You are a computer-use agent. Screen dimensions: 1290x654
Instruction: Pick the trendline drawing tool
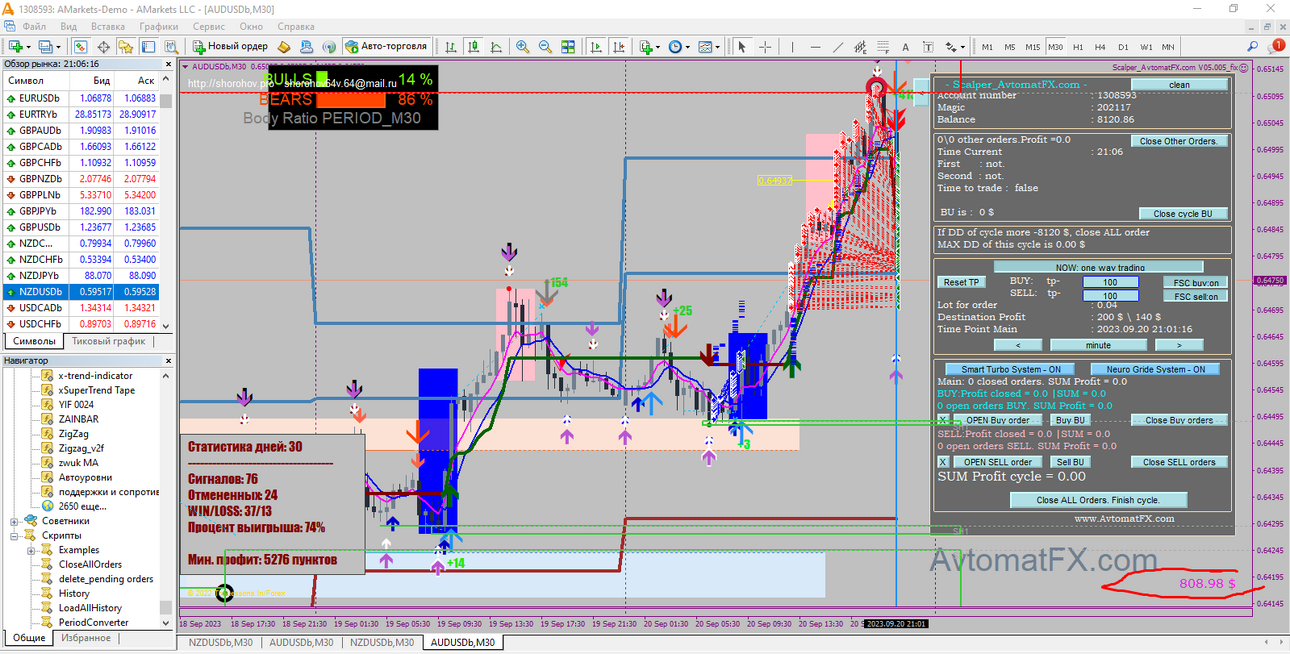click(838, 46)
